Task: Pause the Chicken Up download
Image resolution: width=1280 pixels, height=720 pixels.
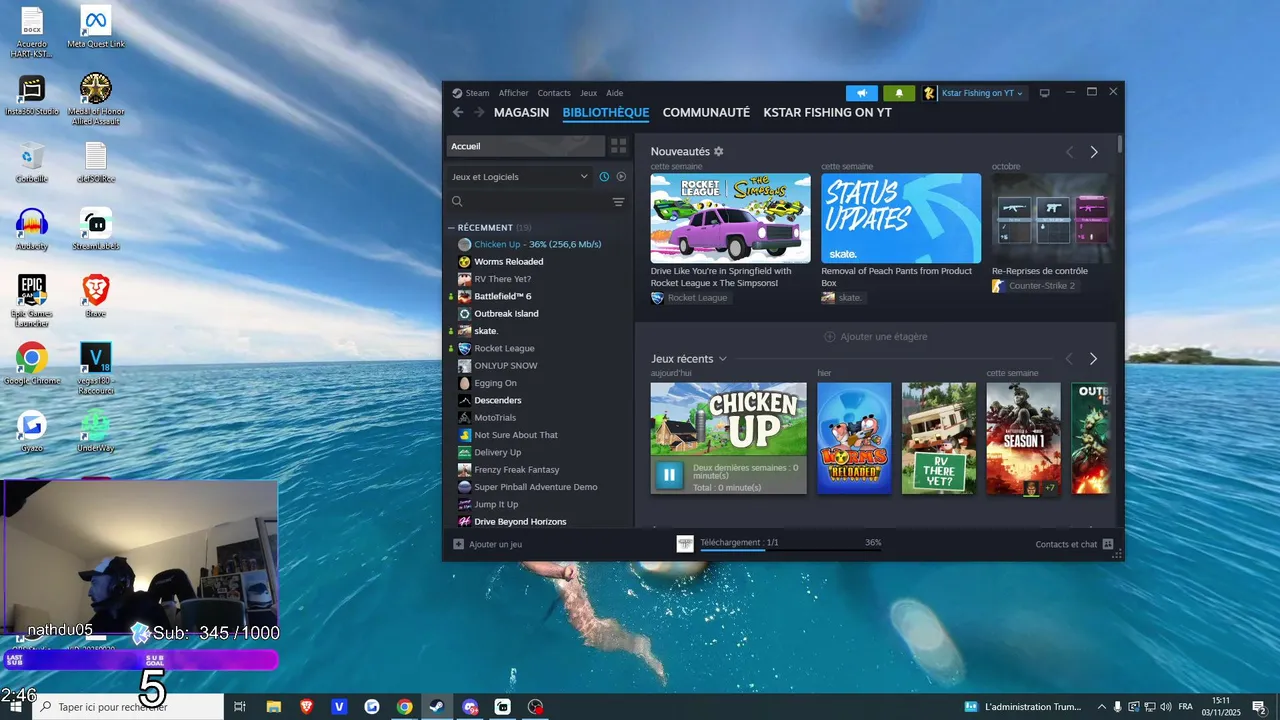Action: point(669,474)
